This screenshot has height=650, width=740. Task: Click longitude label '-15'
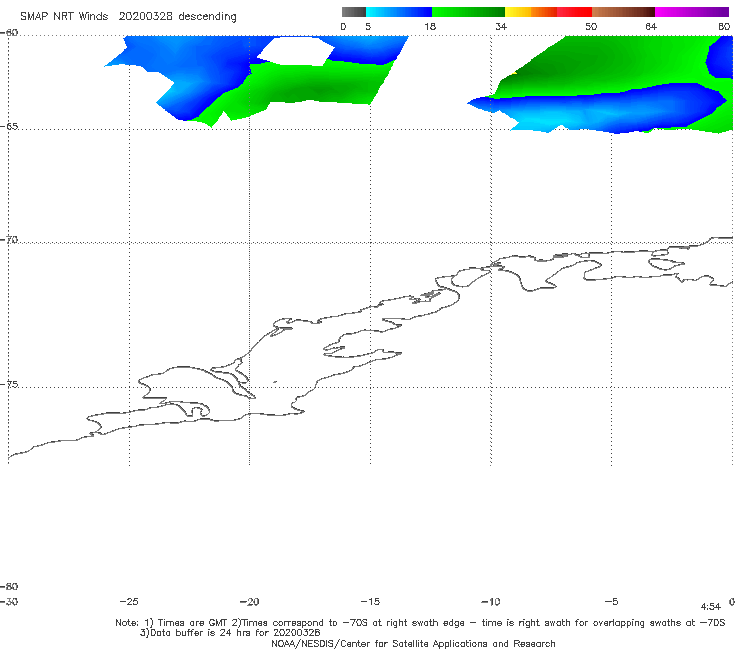click(x=370, y=602)
